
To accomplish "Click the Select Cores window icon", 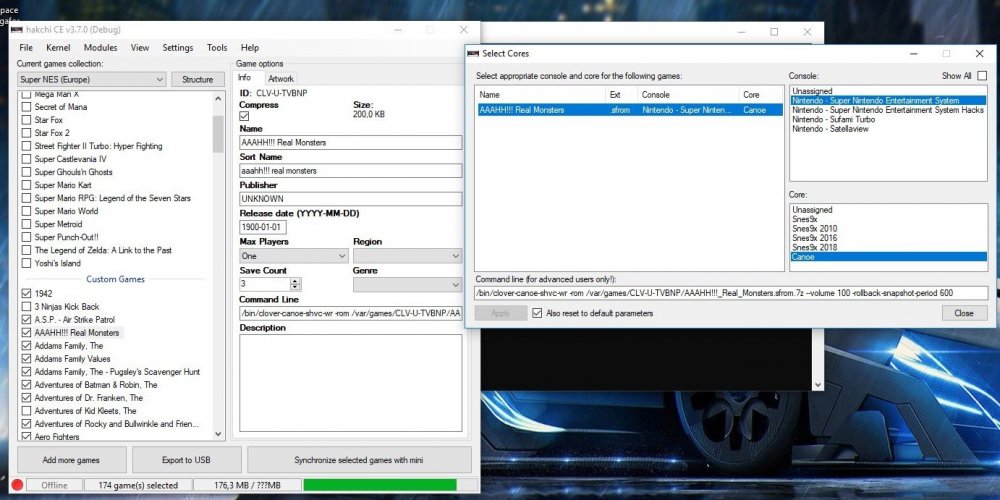I will [473, 53].
